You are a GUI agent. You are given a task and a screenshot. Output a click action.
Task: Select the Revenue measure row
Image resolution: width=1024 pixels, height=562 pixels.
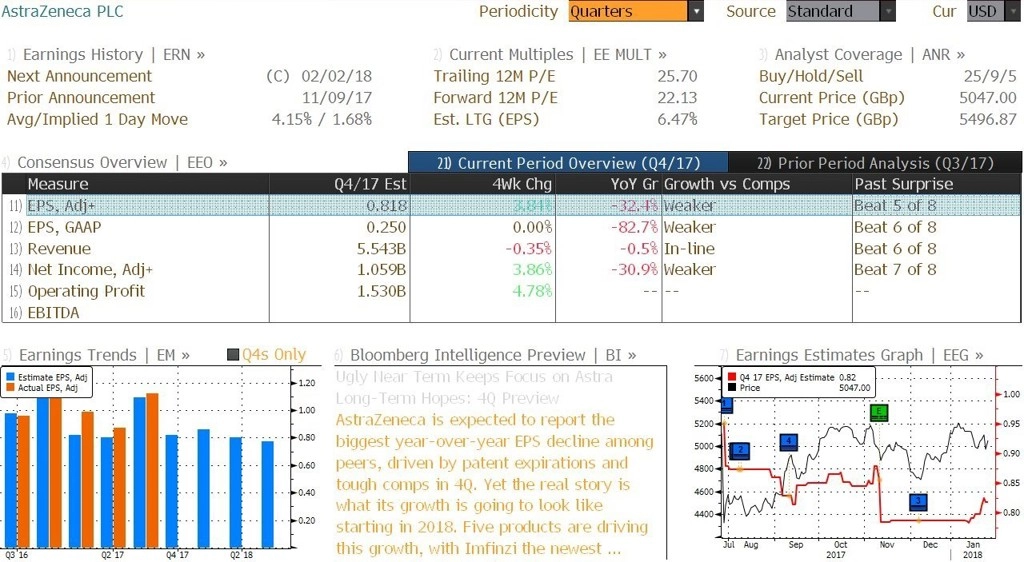pos(511,249)
